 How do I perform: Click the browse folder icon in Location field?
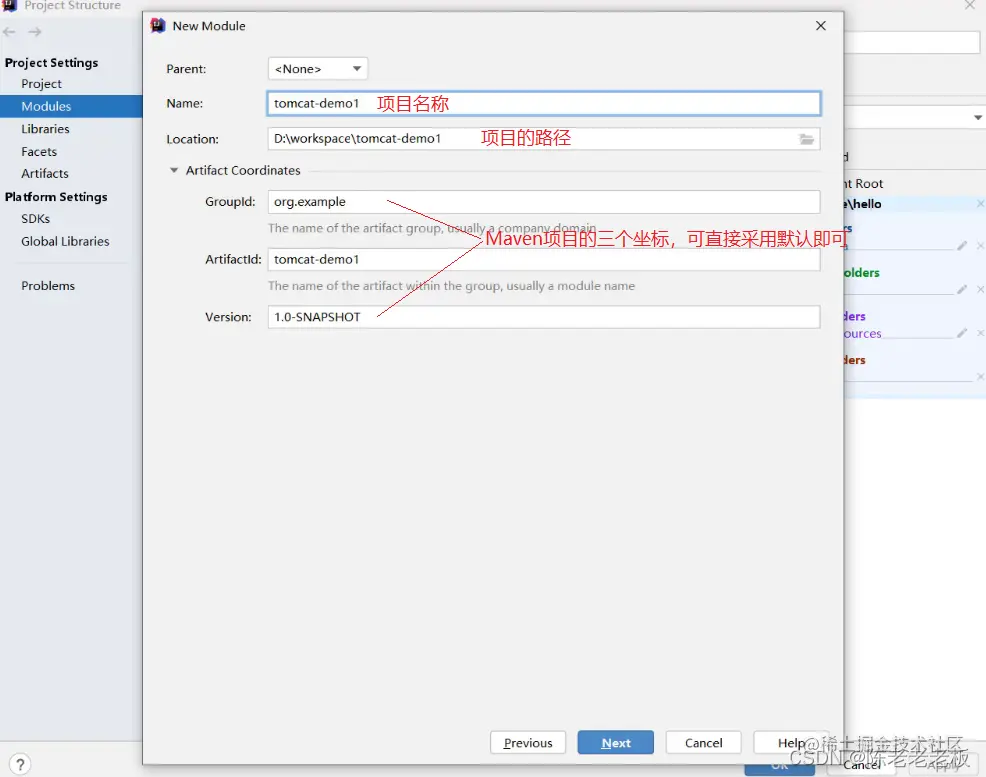806,139
